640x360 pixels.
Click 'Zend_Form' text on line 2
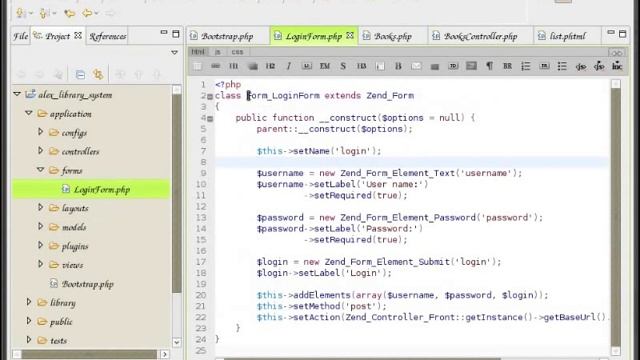[x=390, y=96]
